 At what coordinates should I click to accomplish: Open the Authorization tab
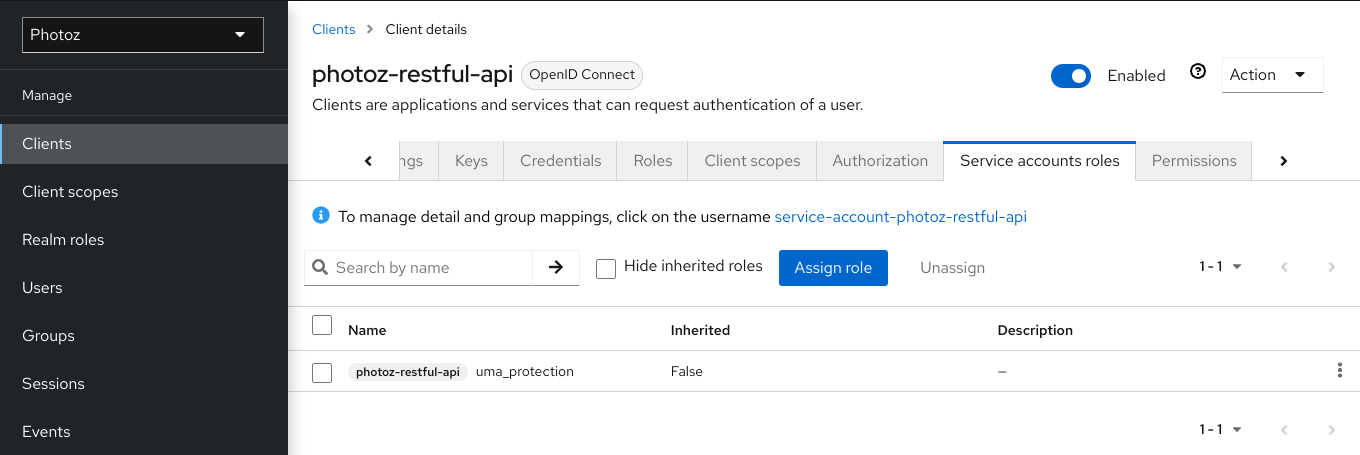880,161
